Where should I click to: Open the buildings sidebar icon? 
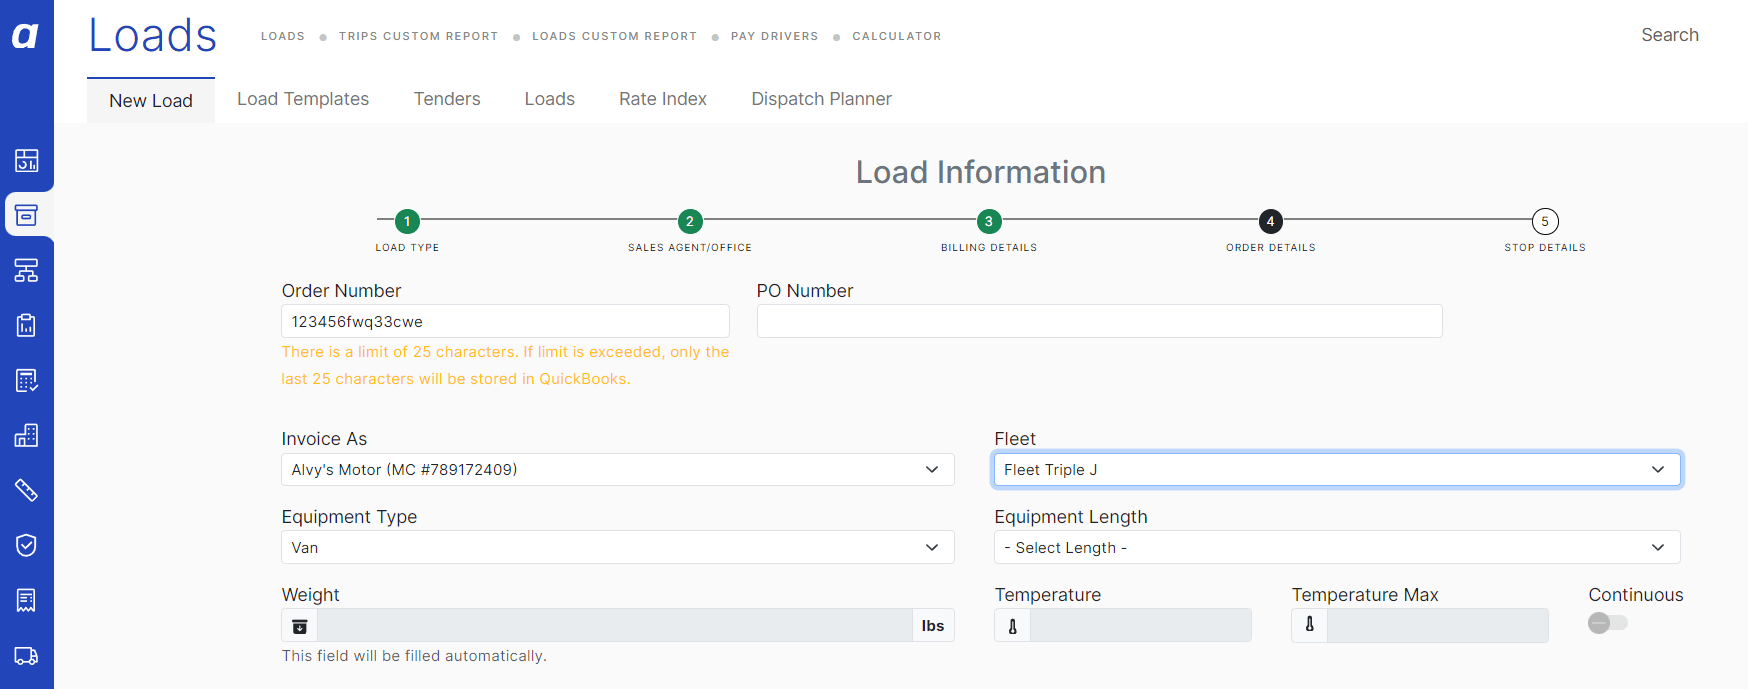26,435
